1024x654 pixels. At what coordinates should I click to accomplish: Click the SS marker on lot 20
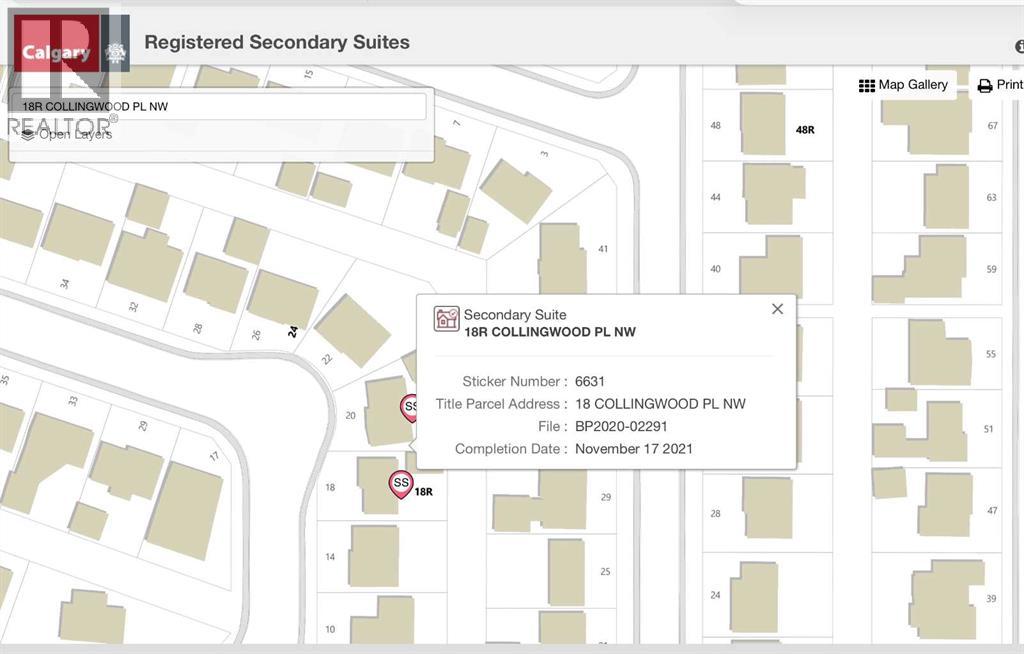pyautogui.click(x=408, y=408)
